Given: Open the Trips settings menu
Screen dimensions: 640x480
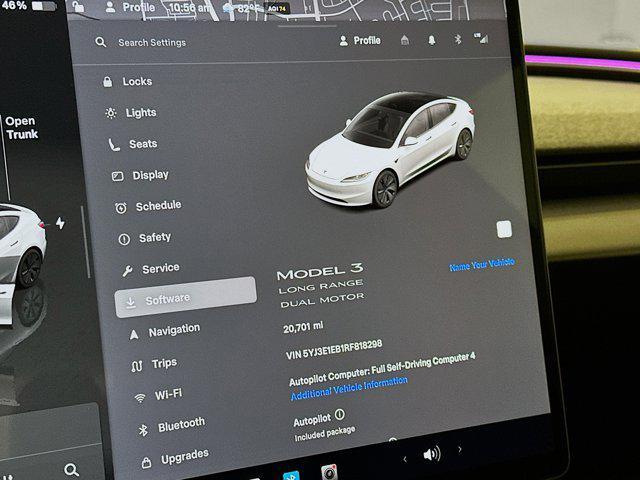Looking at the screenshot, I should [x=154, y=364].
